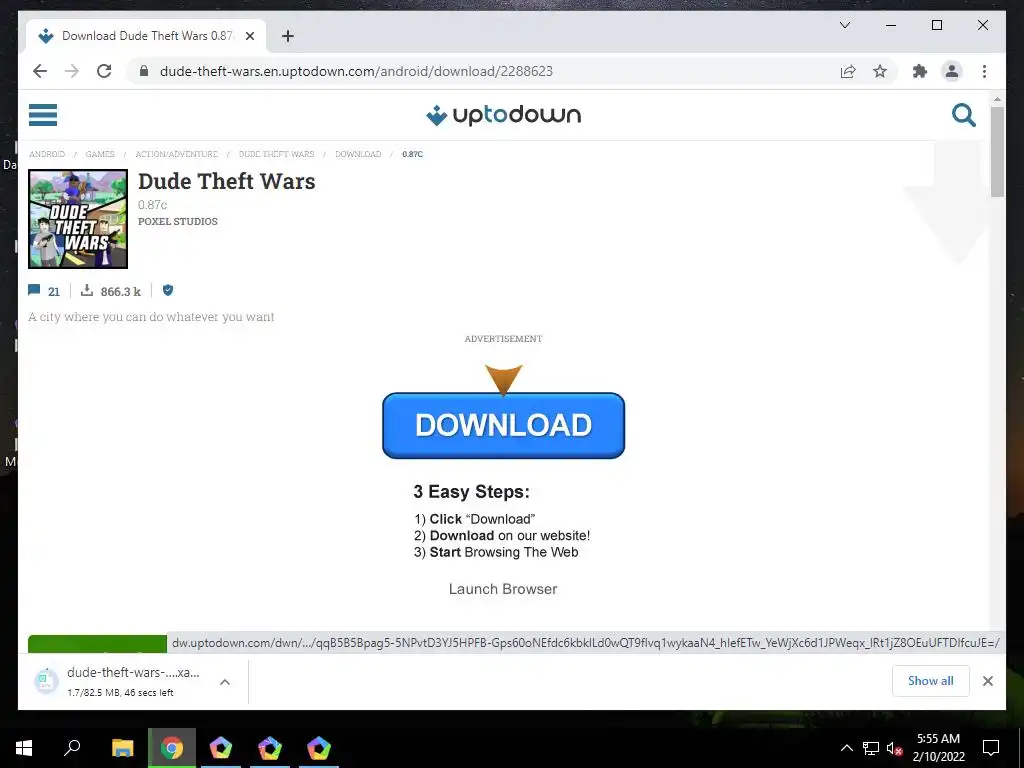The image size is (1024, 768).
Task: Click the comments speech bubble icon
Action: click(x=34, y=290)
